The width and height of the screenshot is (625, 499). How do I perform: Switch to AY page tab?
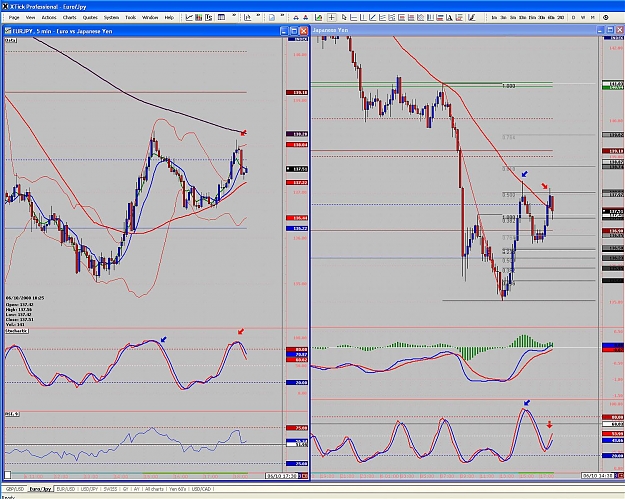pos(137,489)
